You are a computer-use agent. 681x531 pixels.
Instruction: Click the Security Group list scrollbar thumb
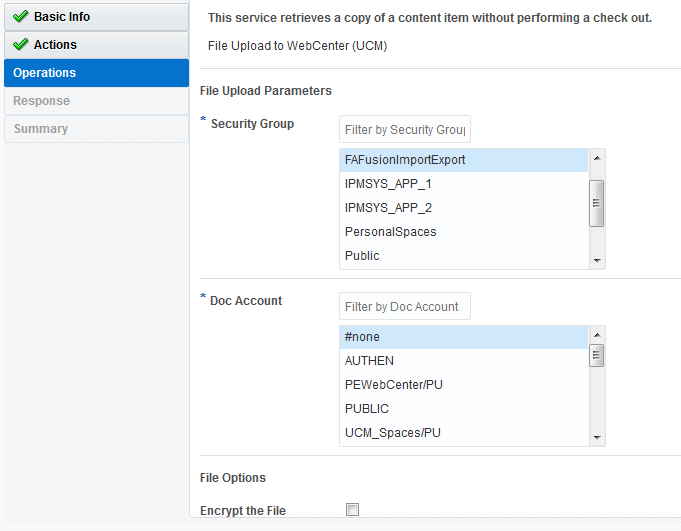click(x=597, y=203)
